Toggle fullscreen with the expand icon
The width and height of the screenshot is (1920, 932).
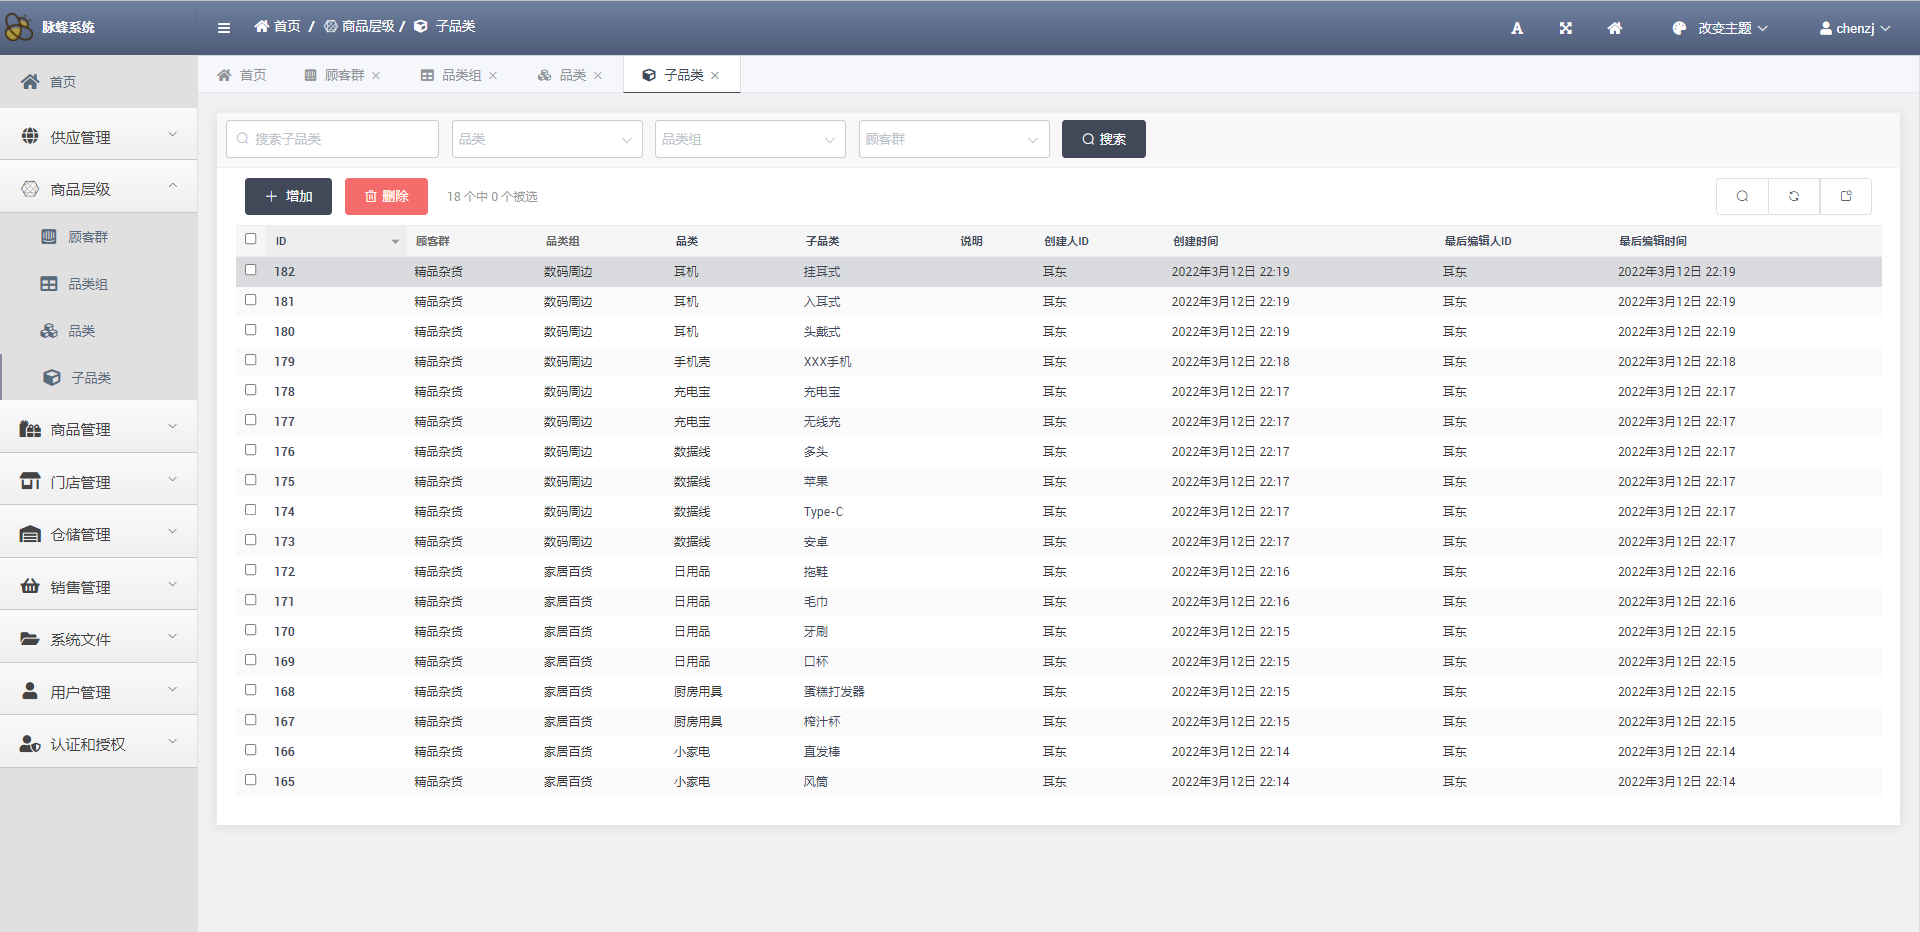[1566, 28]
